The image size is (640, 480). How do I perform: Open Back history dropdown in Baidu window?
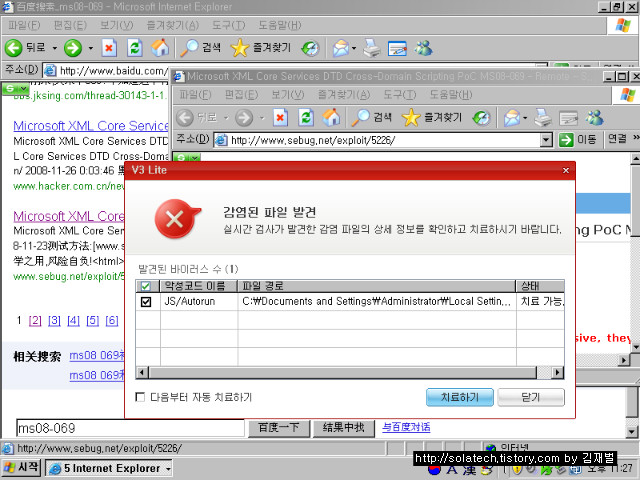pyautogui.click(x=55, y=48)
